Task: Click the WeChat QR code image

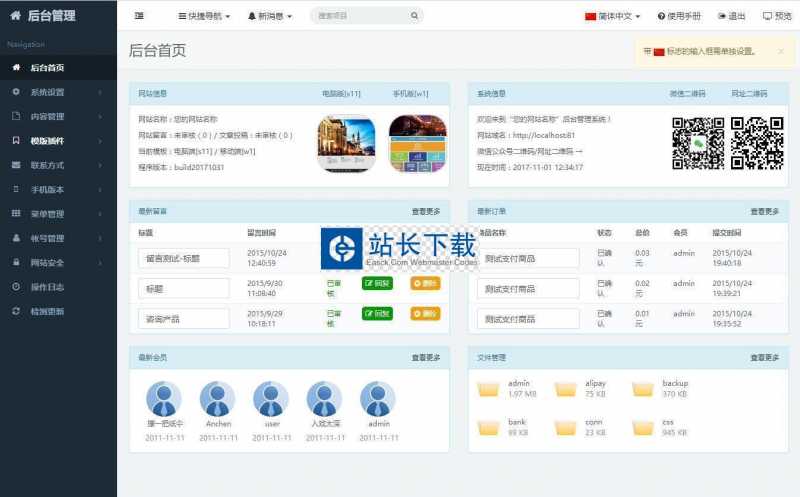Action: pyautogui.click(x=697, y=143)
